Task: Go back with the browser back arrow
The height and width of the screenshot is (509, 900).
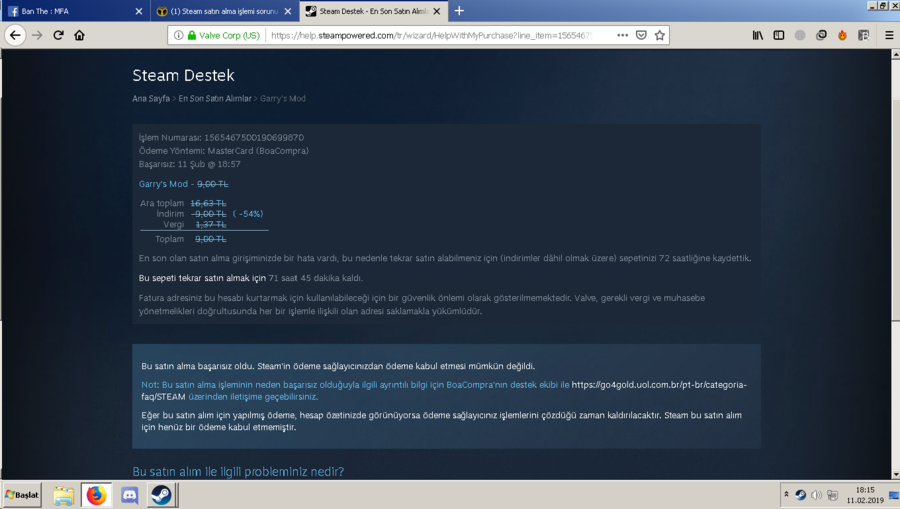Action: pyautogui.click(x=15, y=36)
